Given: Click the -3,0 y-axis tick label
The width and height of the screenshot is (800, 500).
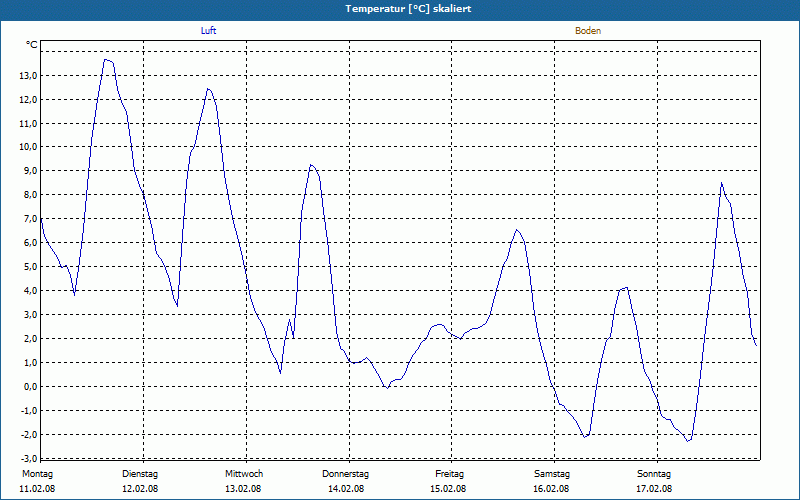Looking at the screenshot, I should pos(29,458).
